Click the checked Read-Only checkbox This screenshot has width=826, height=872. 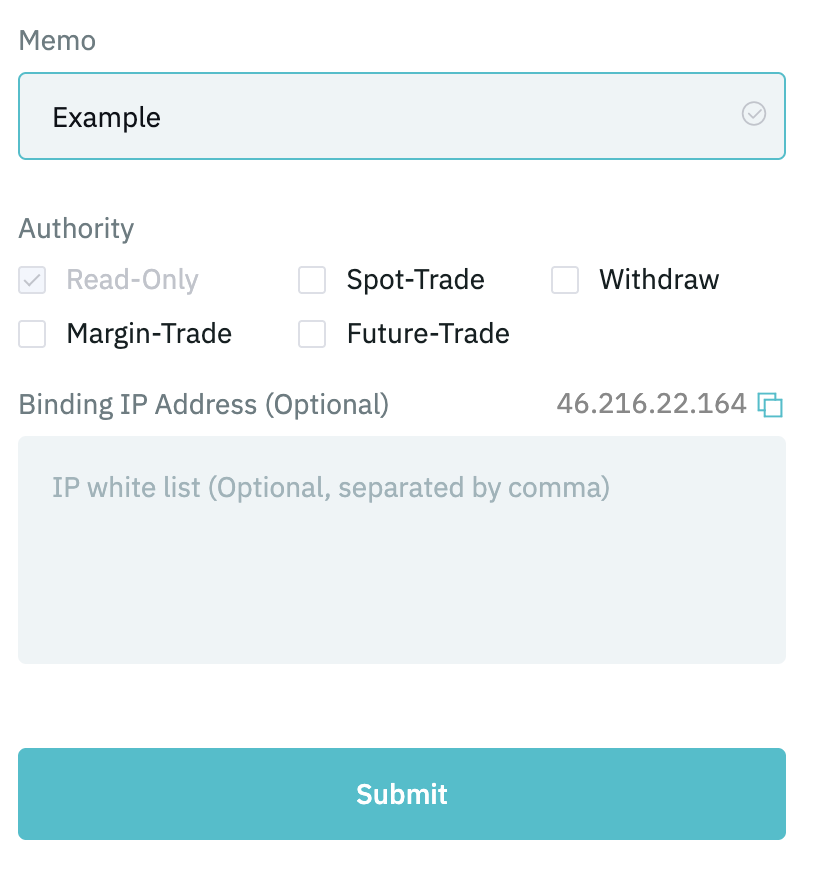tap(32, 280)
